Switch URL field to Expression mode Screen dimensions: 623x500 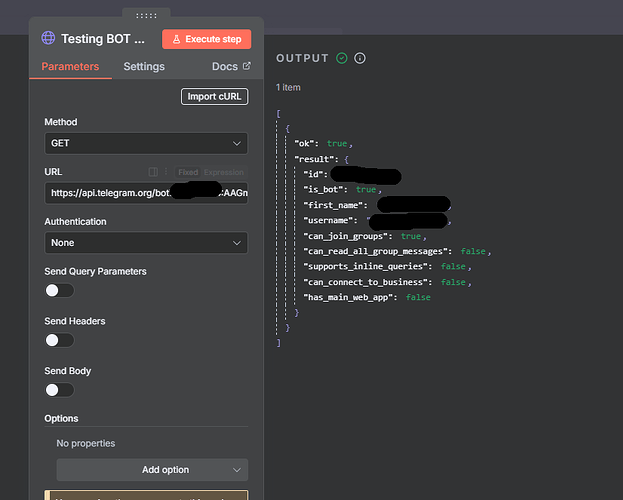pos(224,172)
